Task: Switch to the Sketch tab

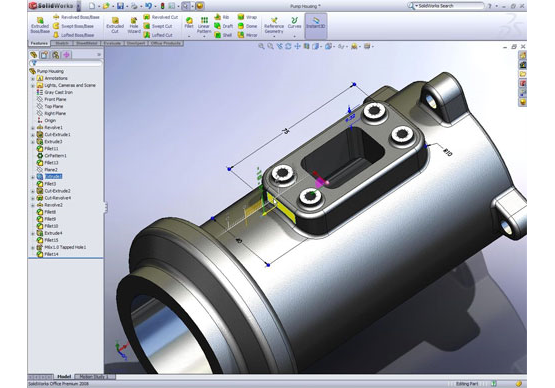Action: pos(62,43)
